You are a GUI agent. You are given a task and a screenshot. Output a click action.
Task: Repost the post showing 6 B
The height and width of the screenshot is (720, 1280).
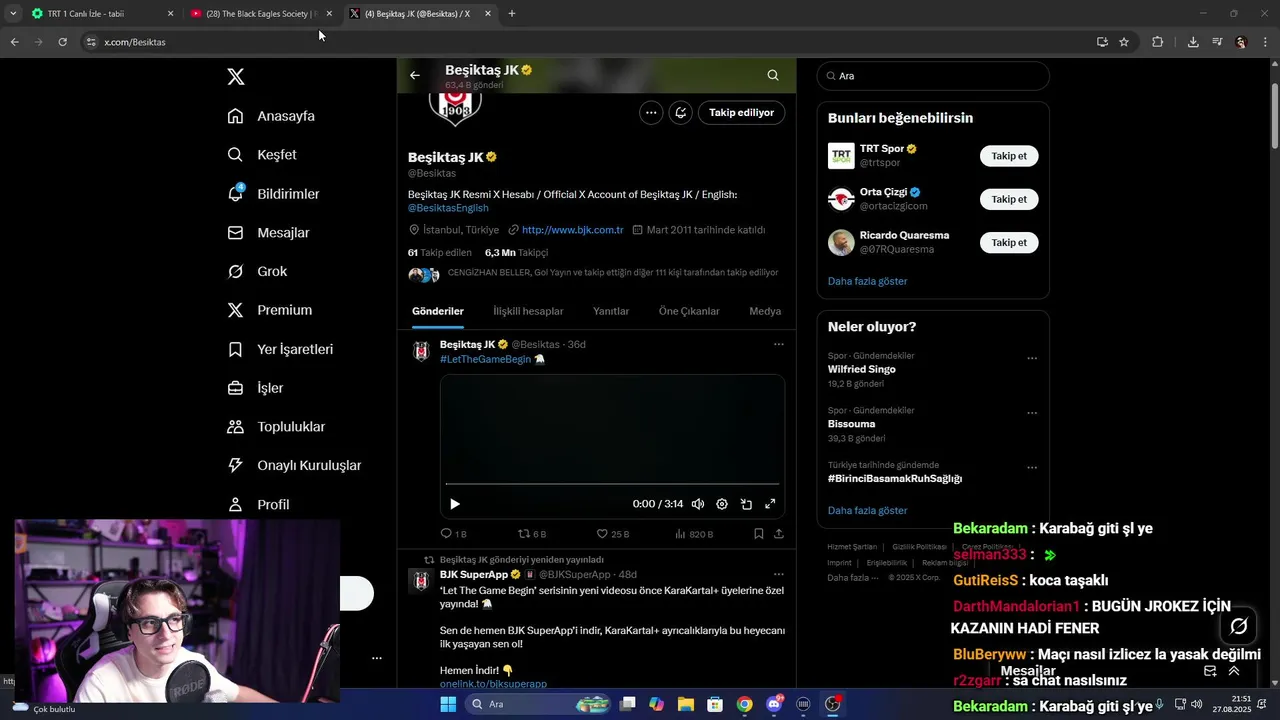pos(532,534)
